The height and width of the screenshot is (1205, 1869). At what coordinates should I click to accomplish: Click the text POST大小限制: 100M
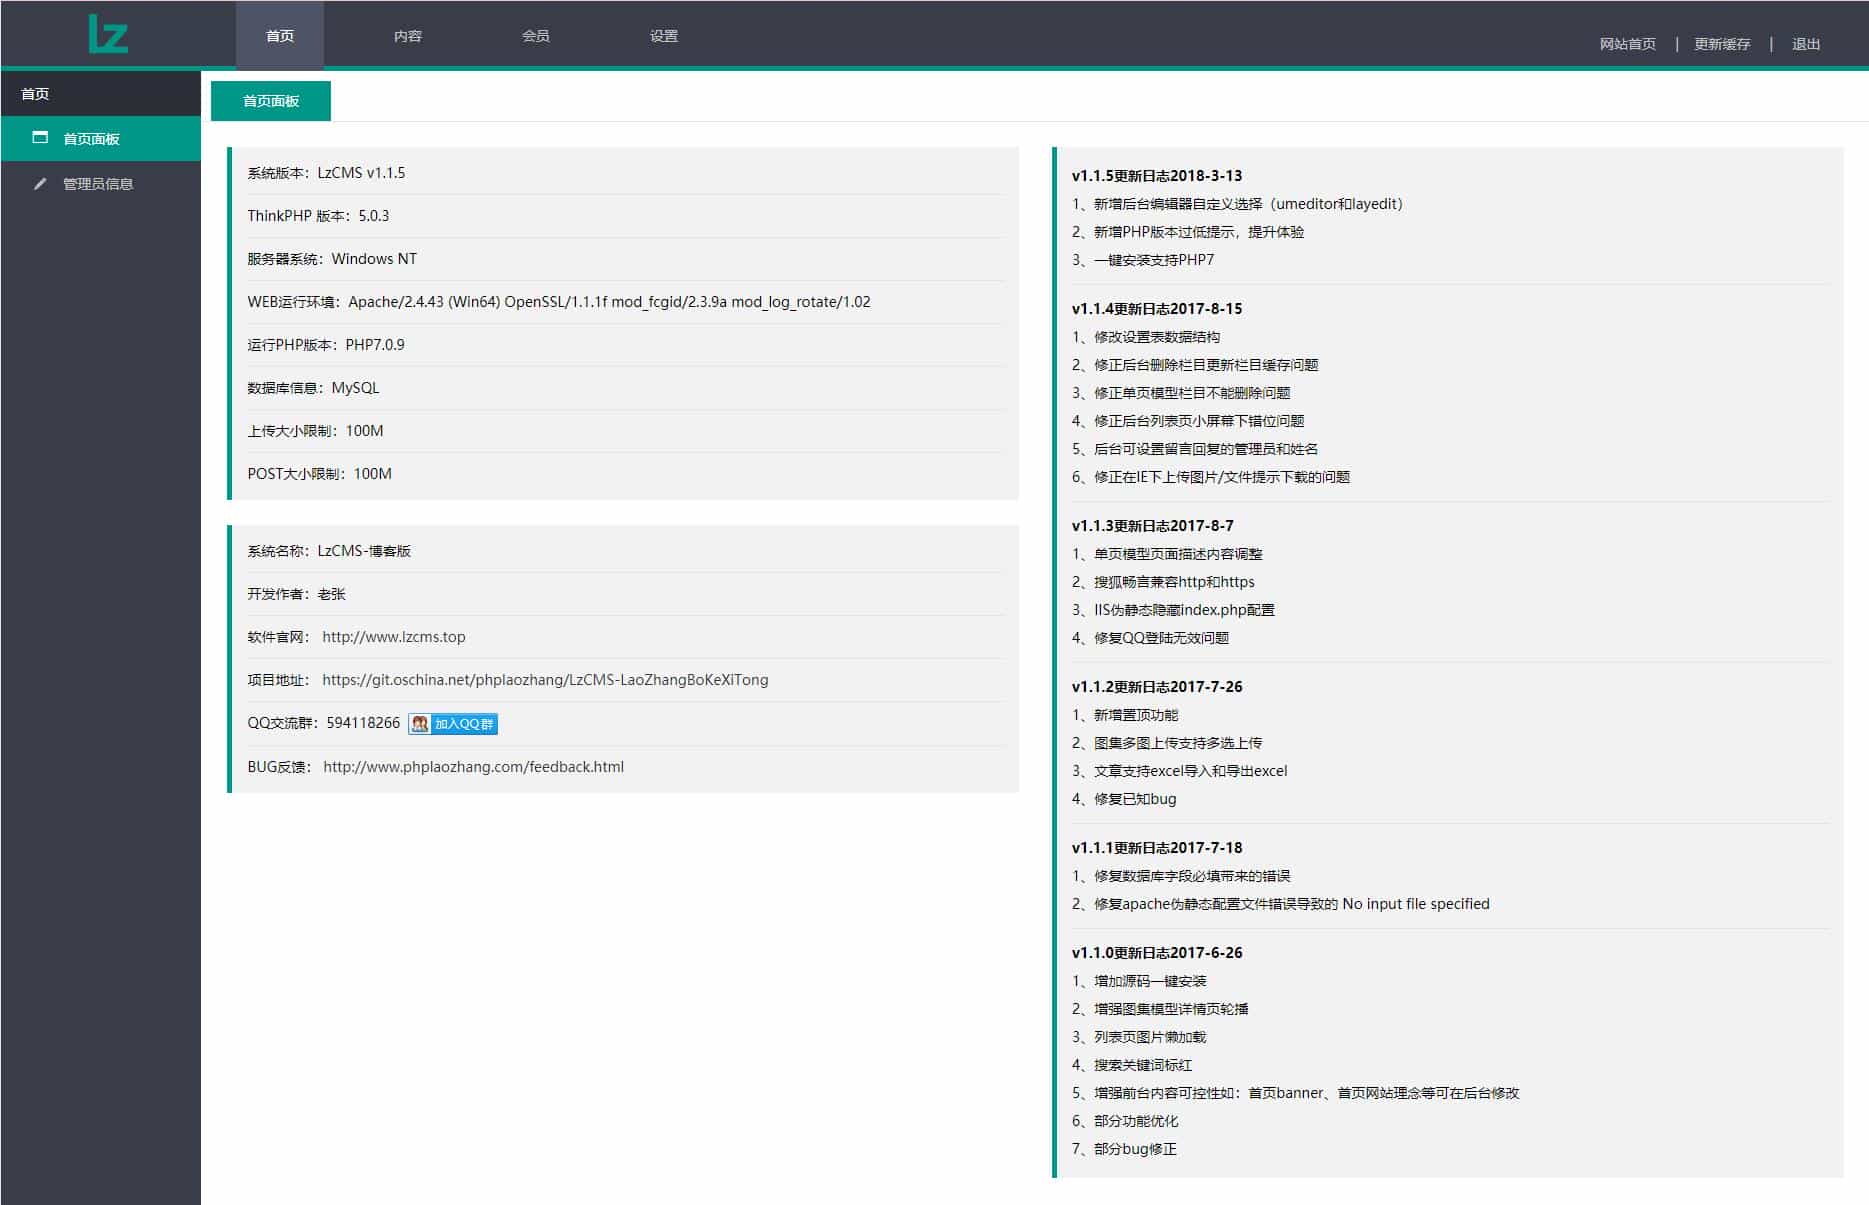319,474
